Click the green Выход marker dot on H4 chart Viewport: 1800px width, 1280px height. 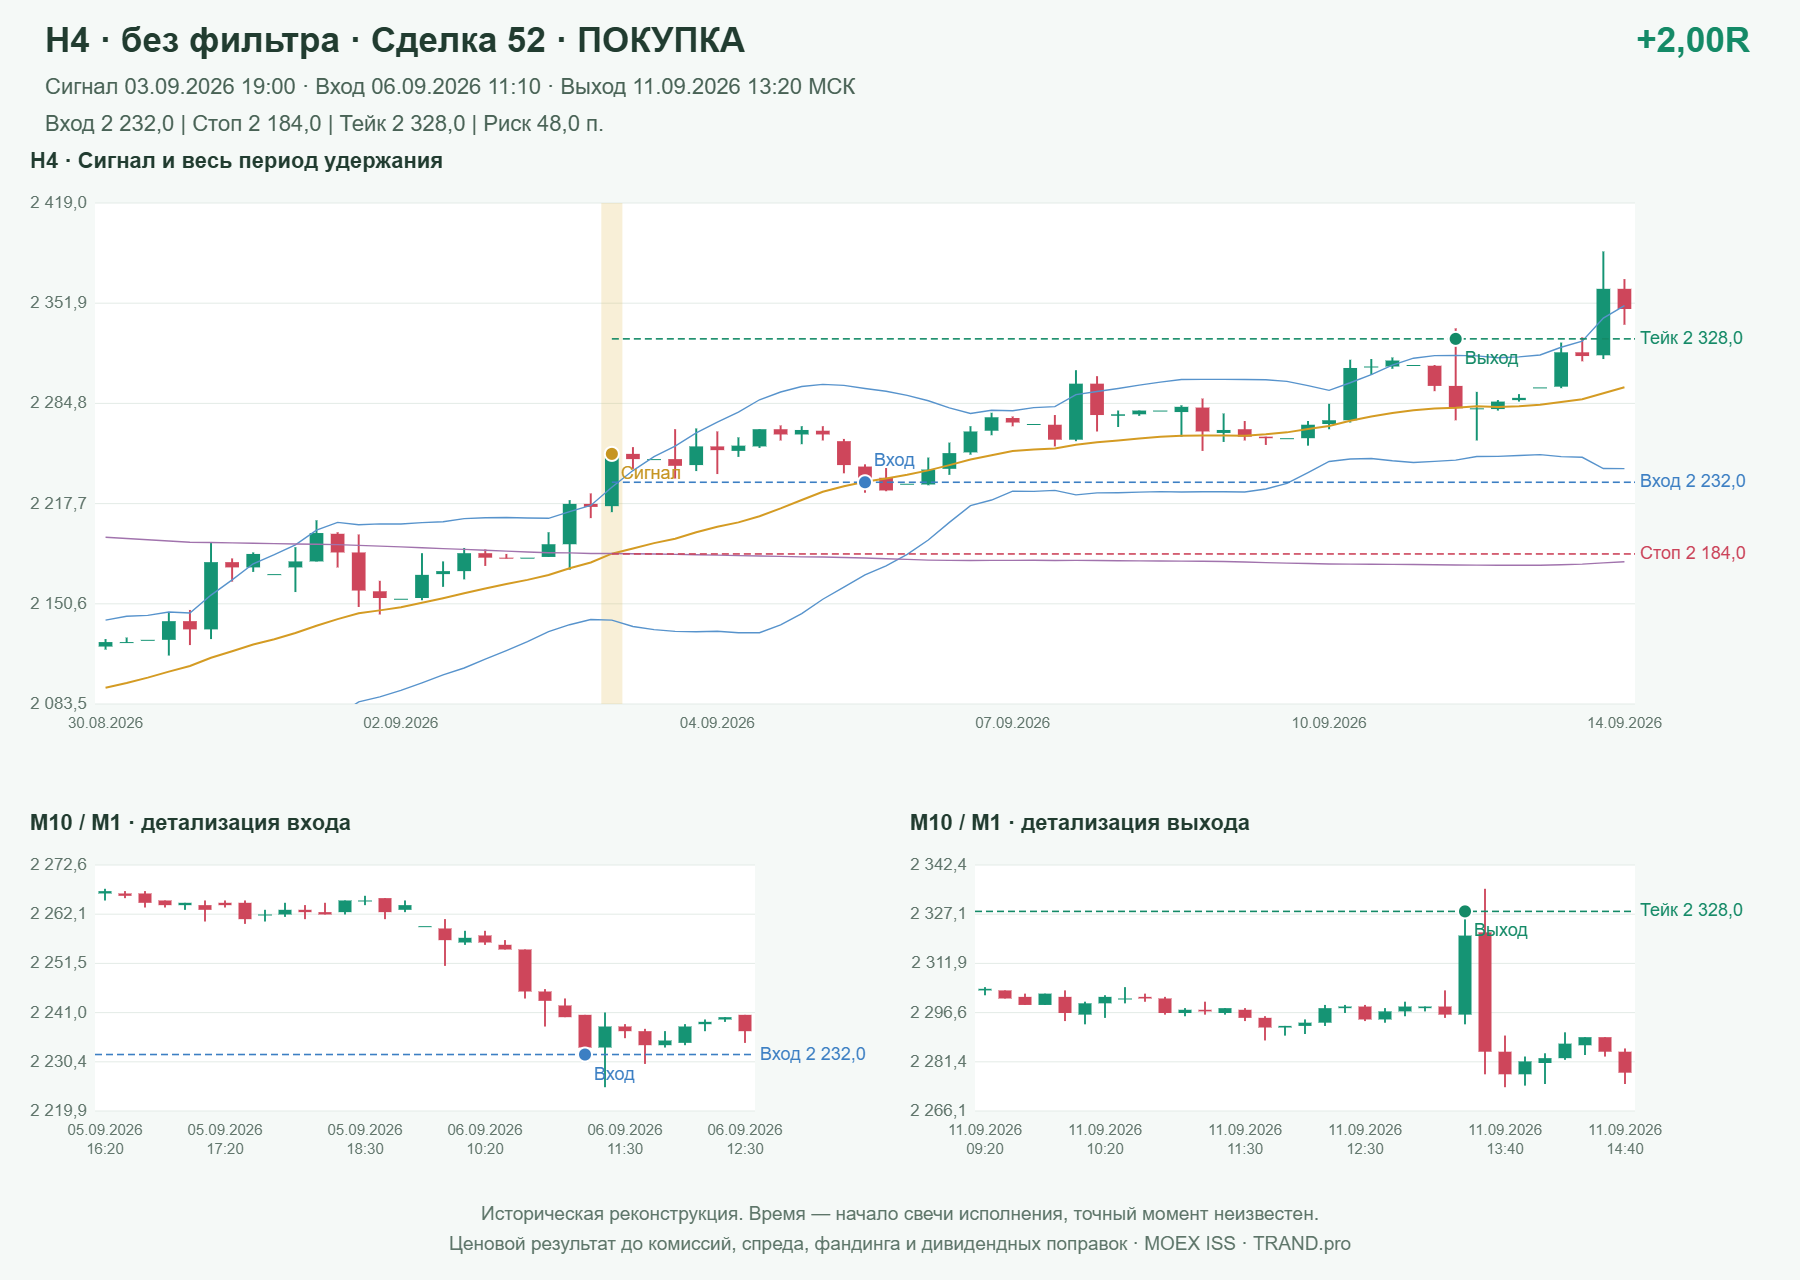point(1456,339)
